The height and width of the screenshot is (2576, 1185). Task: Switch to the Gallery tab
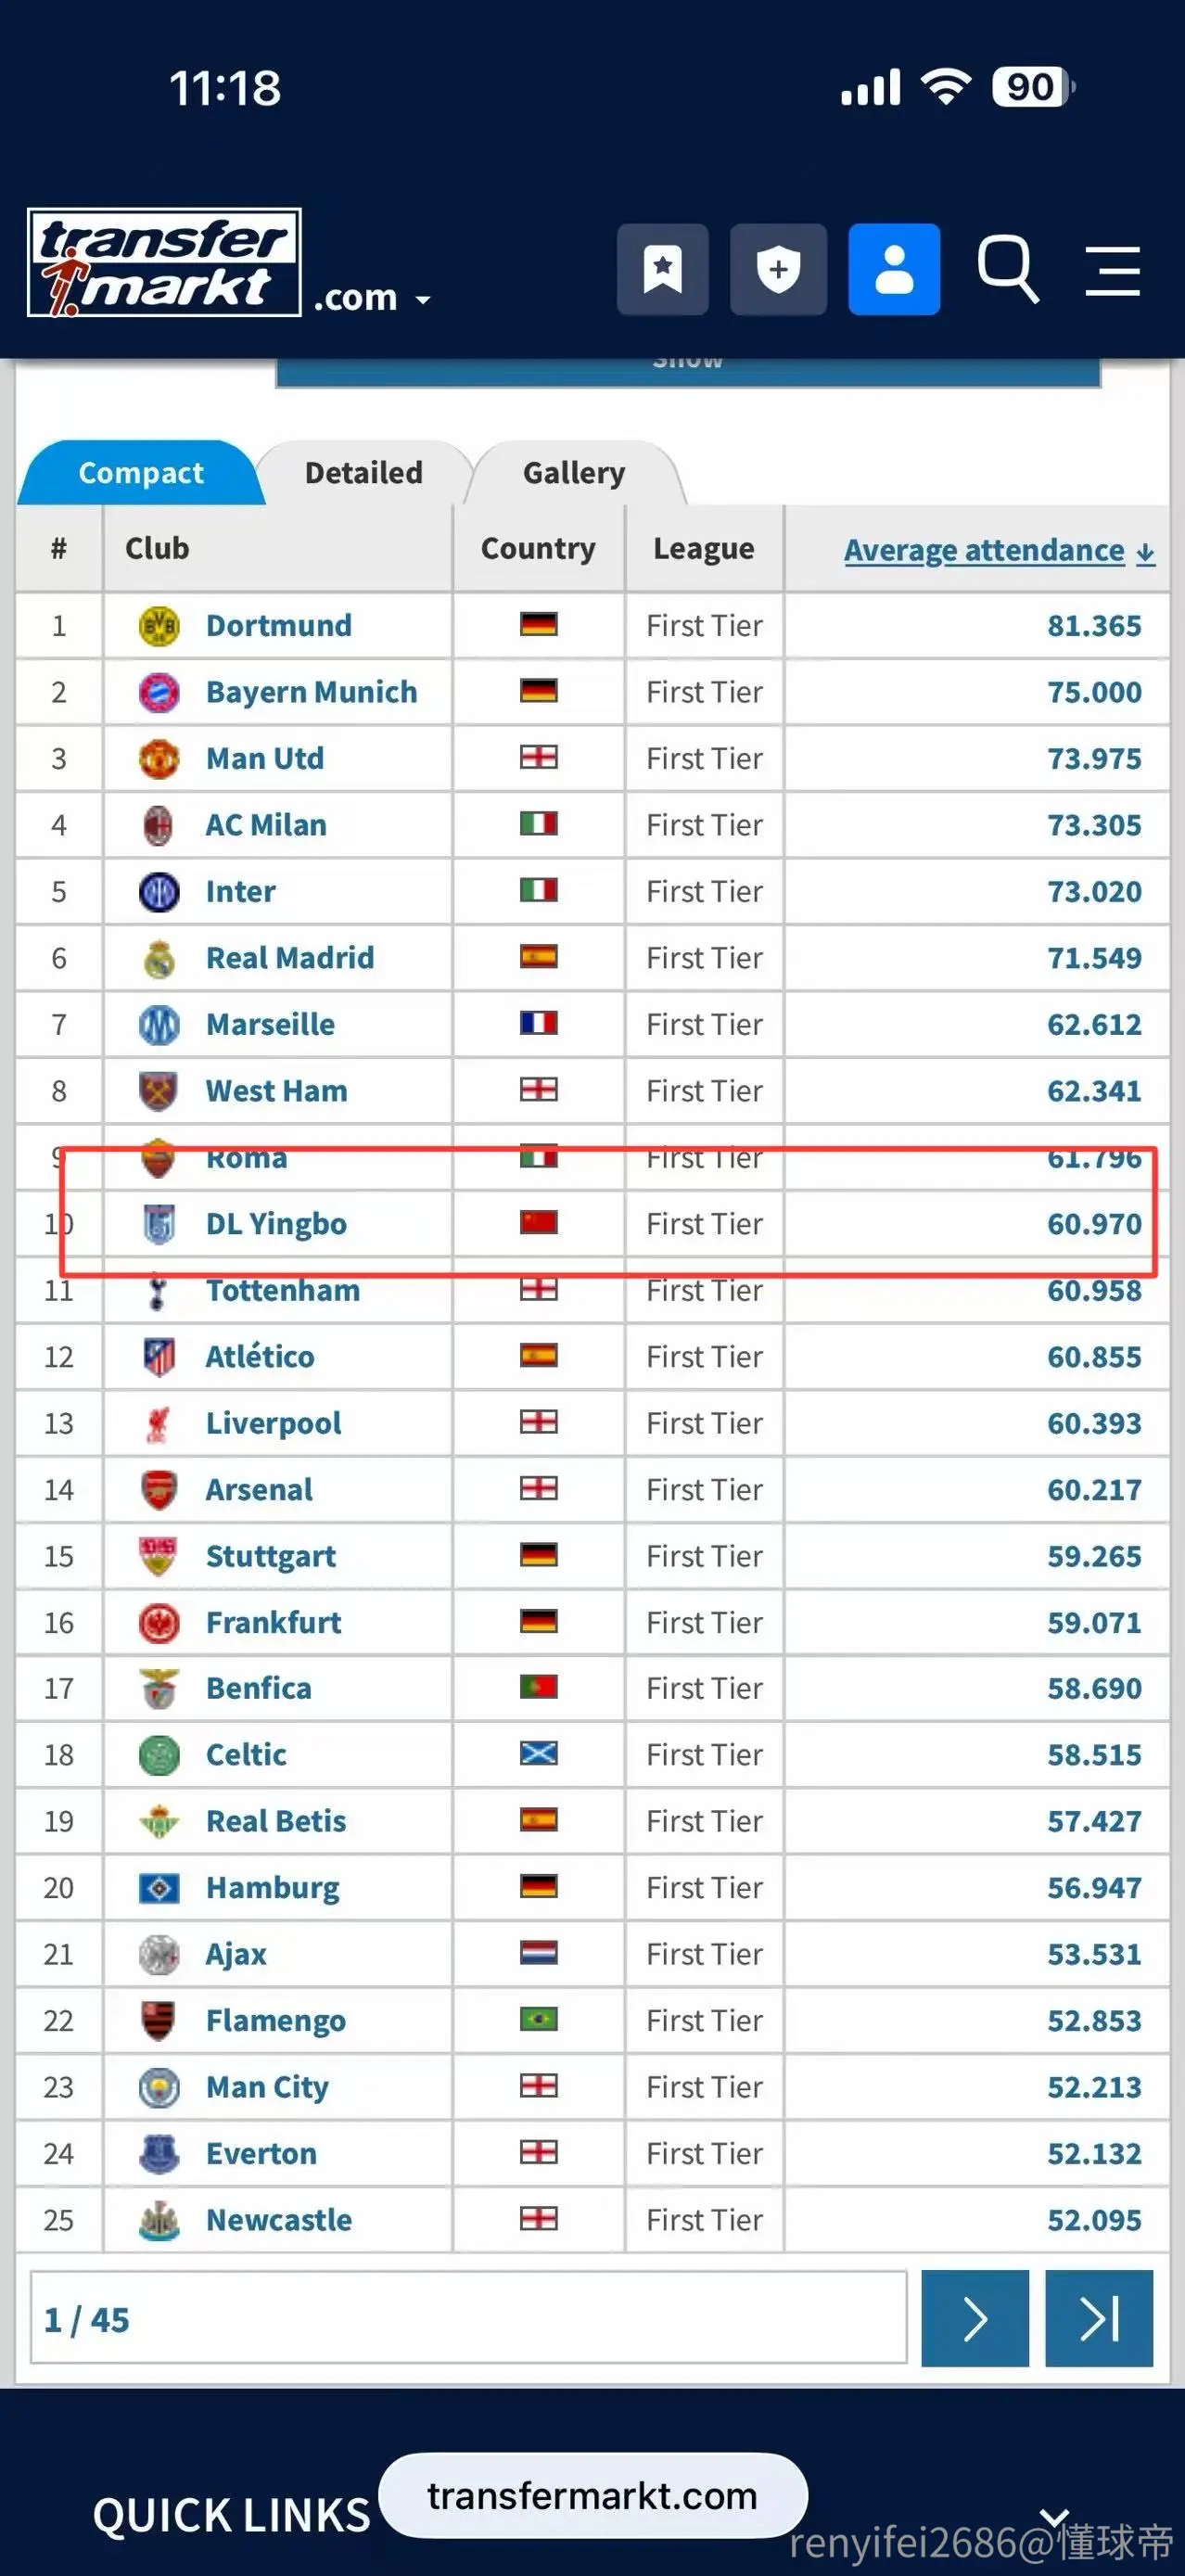pos(574,472)
